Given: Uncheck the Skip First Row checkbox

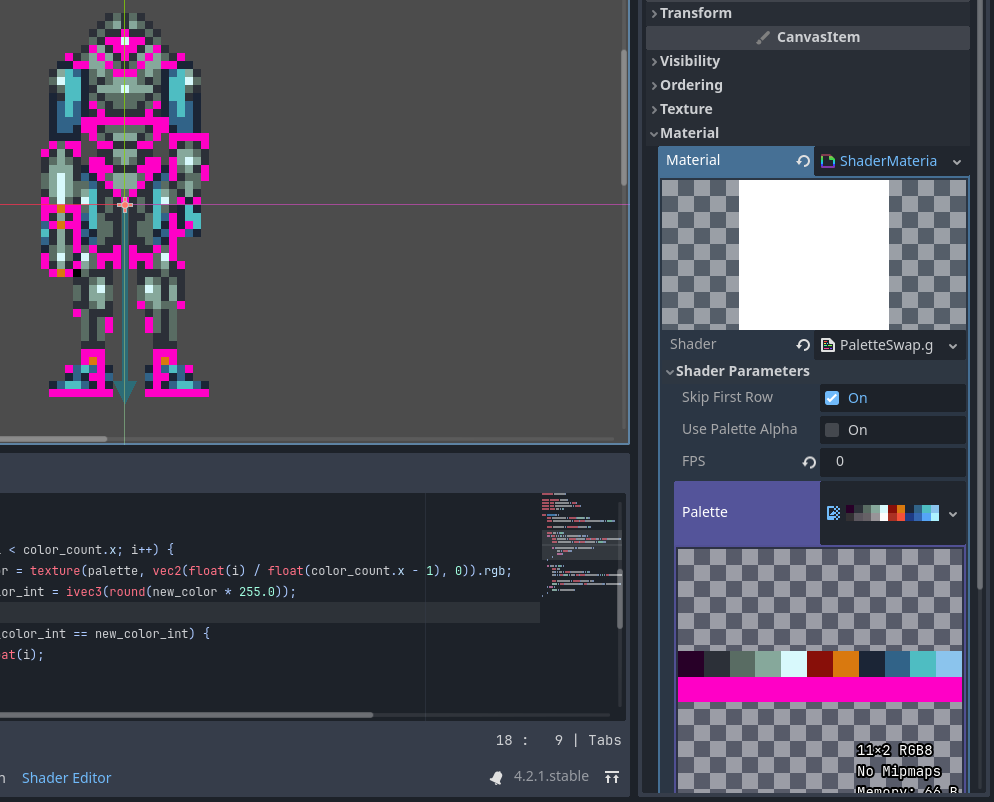Looking at the screenshot, I should 831,398.
